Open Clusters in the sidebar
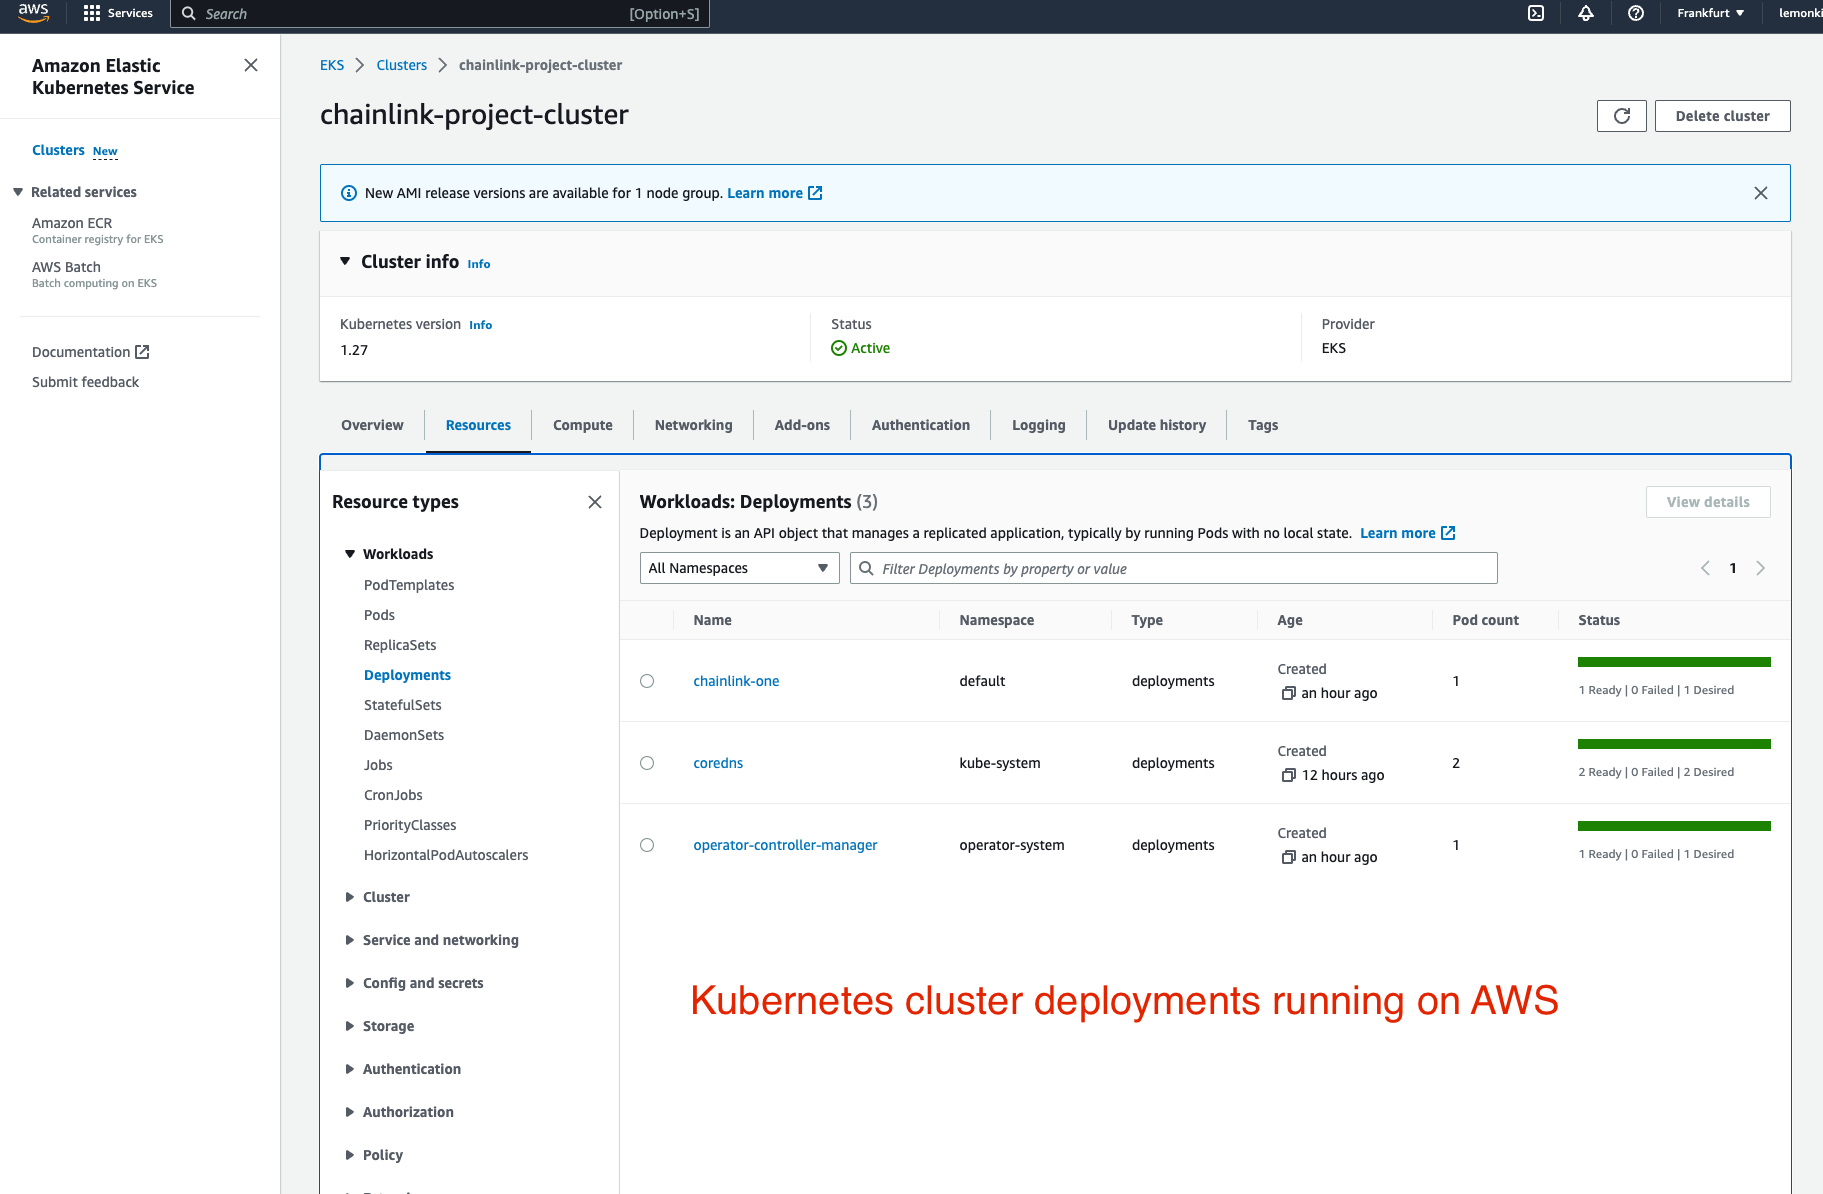Viewport: 1823px width, 1194px height. pos(58,150)
